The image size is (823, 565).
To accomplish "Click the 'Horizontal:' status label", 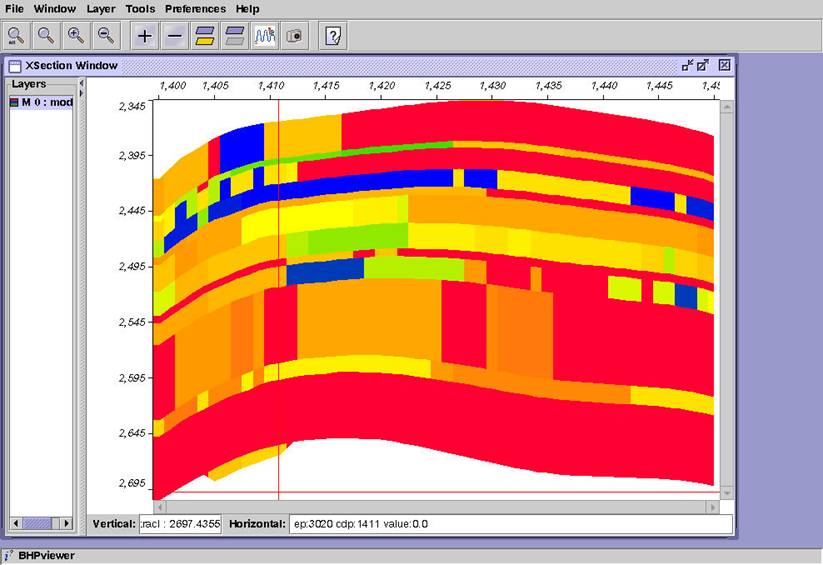I will [x=257, y=524].
